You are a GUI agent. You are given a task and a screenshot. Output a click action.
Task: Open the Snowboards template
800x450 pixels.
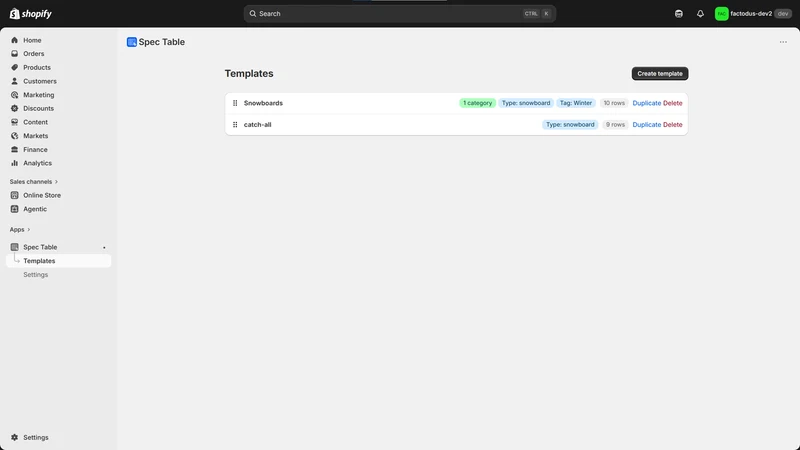coord(263,103)
